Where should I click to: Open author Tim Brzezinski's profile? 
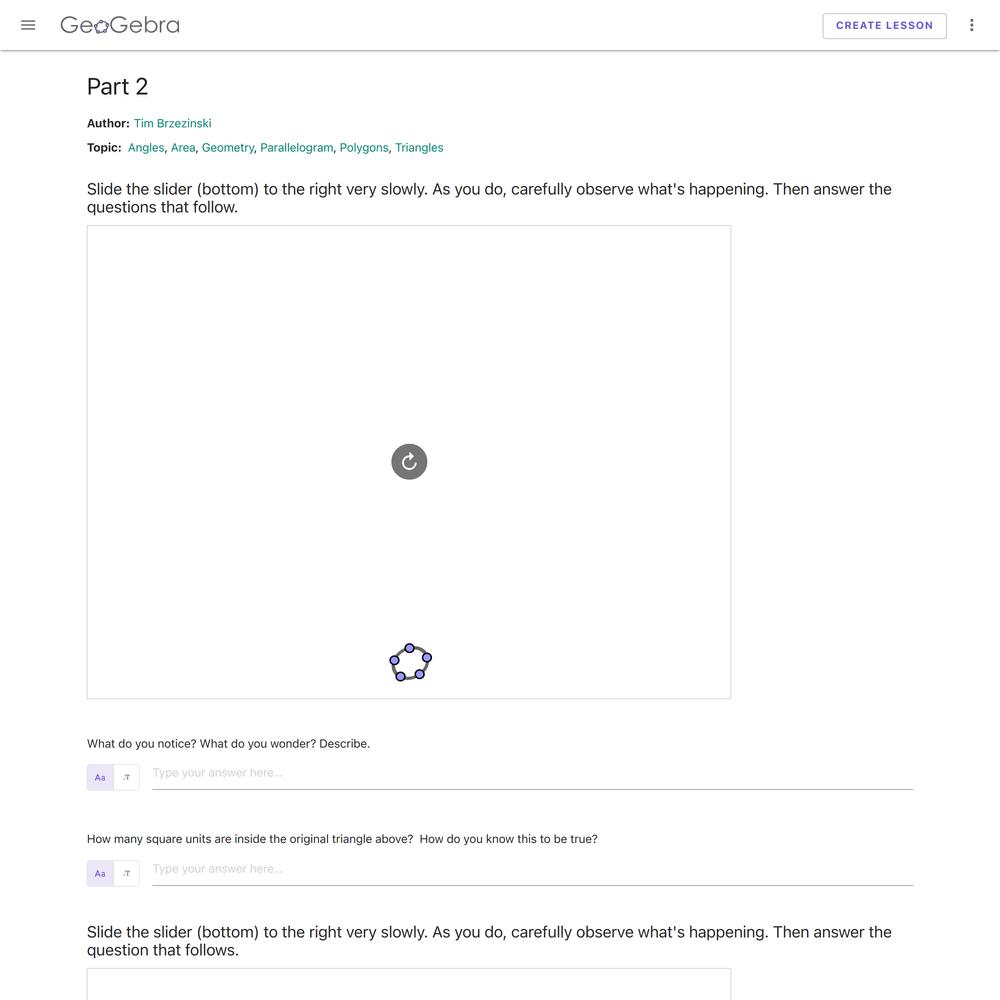coord(172,123)
